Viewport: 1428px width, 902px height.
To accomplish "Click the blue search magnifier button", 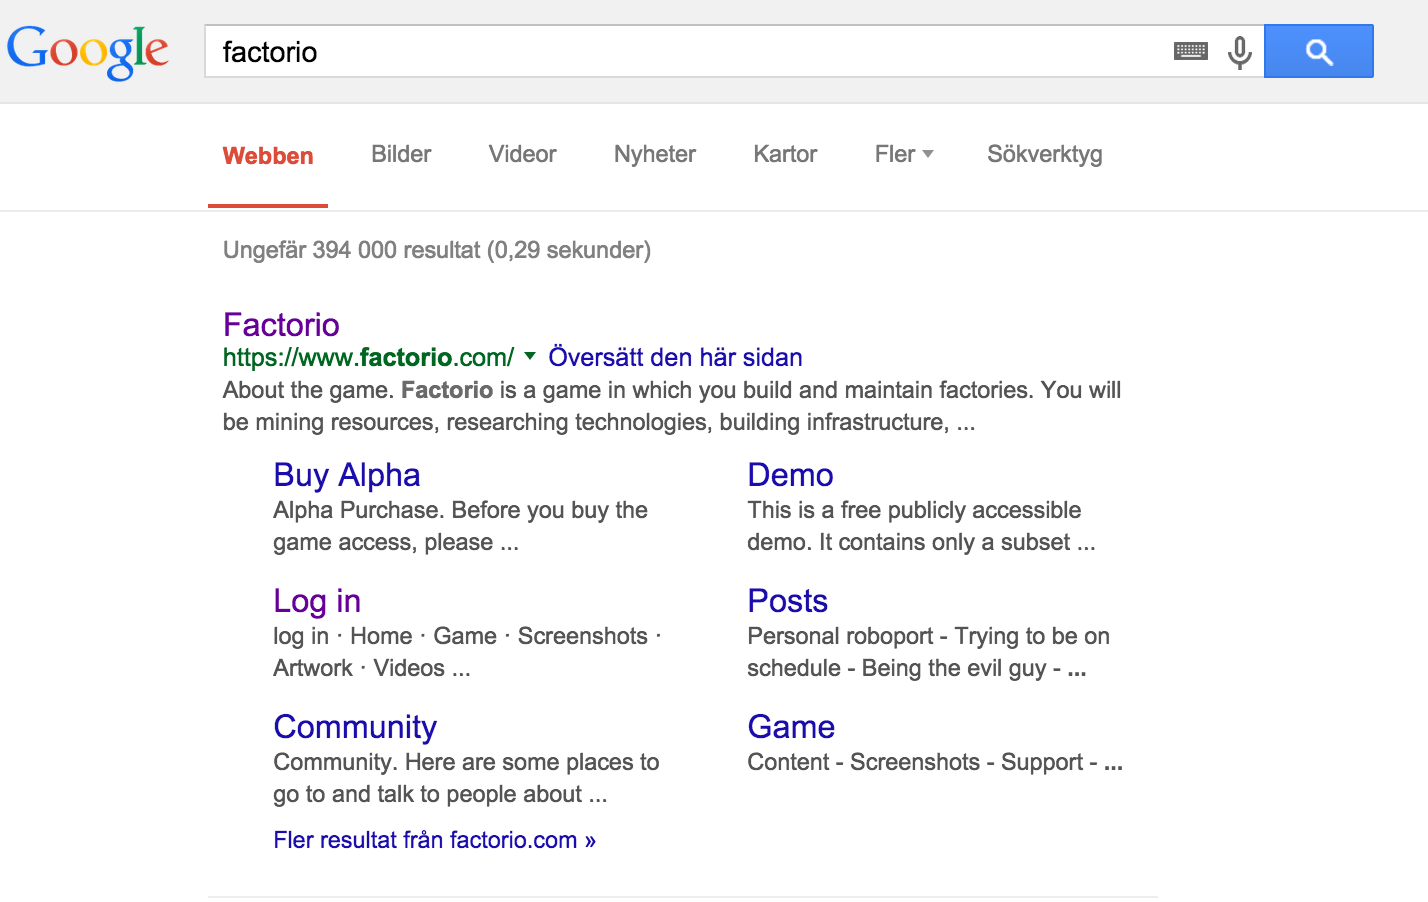I will [1319, 51].
